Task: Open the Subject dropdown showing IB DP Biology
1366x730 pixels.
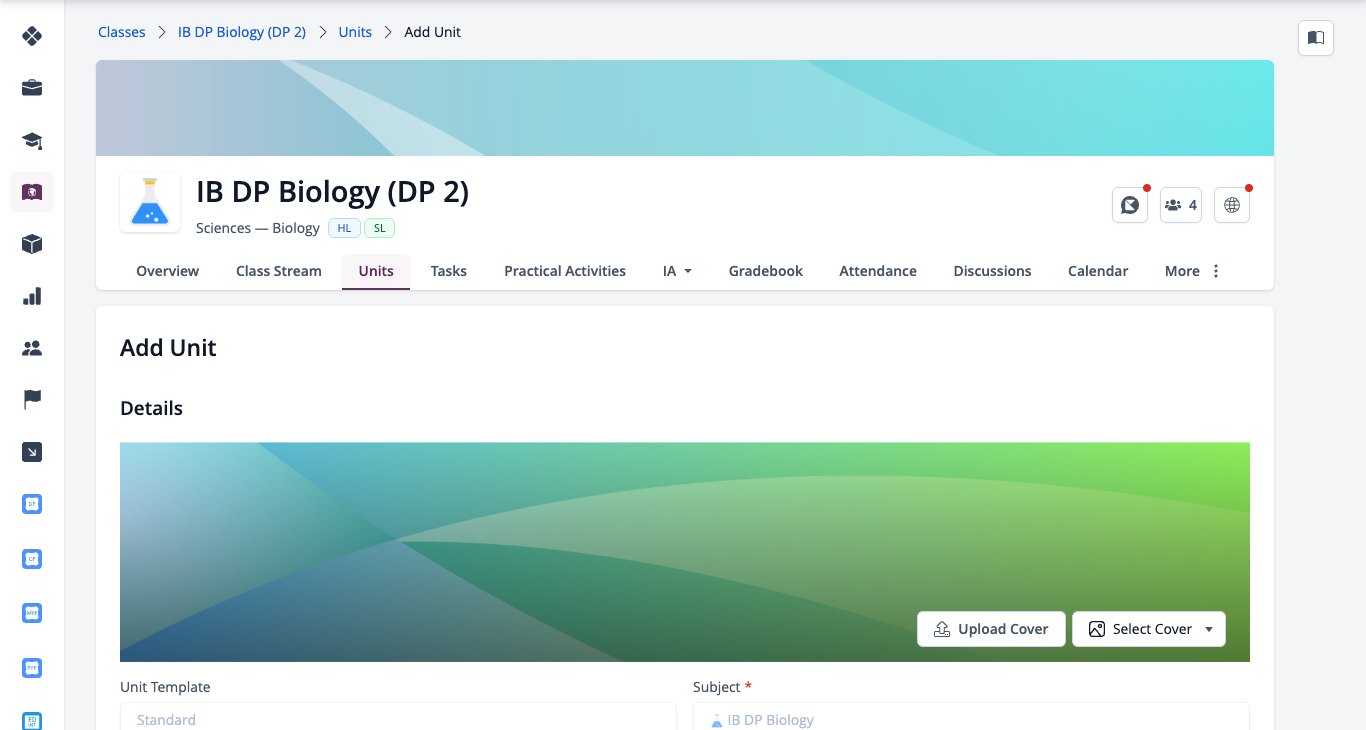Action: [x=971, y=716]
